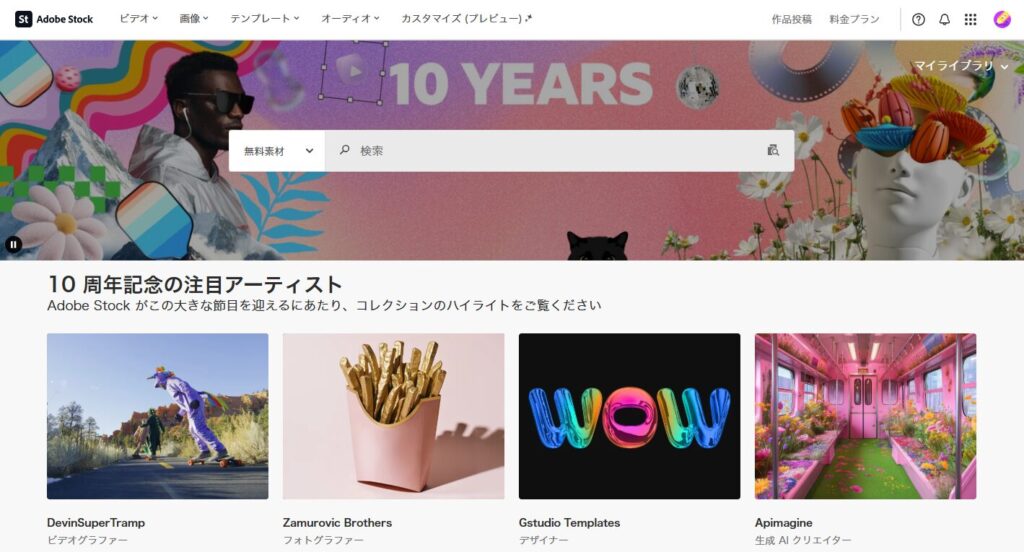The image size is (1024, 552).
Task: Open the オーディオ menu
Action: point(350,18)
